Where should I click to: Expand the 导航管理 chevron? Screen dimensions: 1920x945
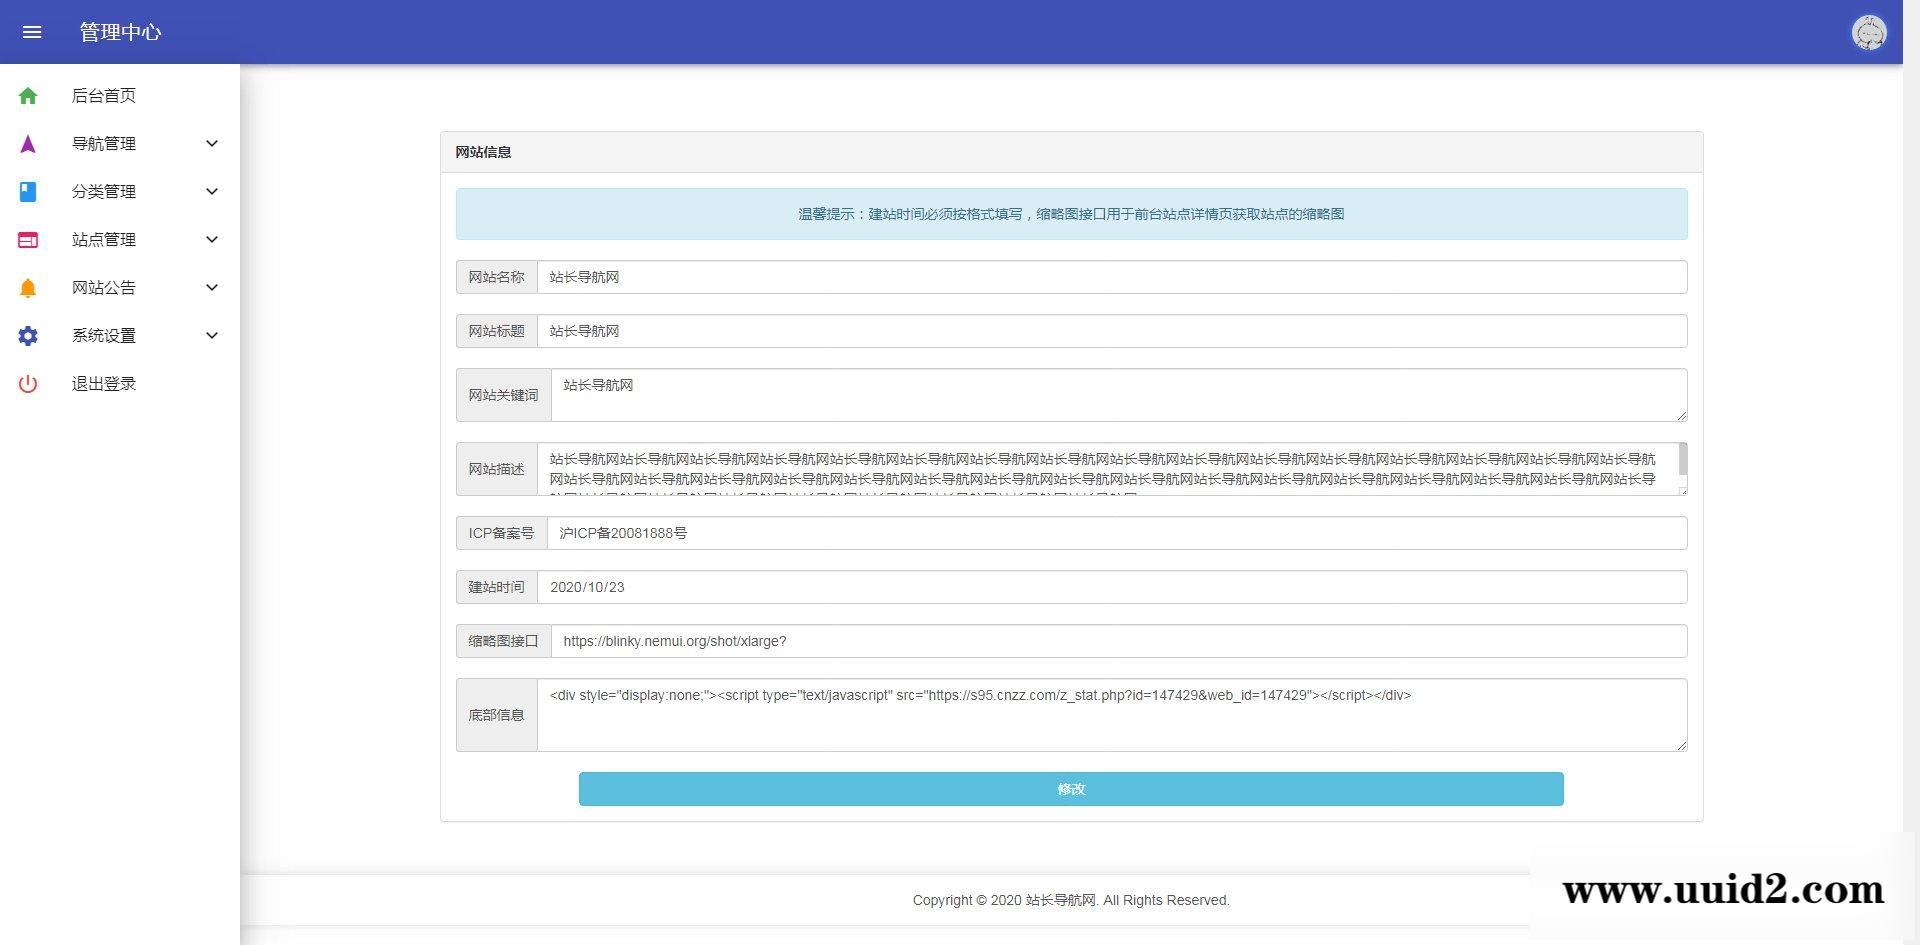pyautogui.click(x=212, y=144)
